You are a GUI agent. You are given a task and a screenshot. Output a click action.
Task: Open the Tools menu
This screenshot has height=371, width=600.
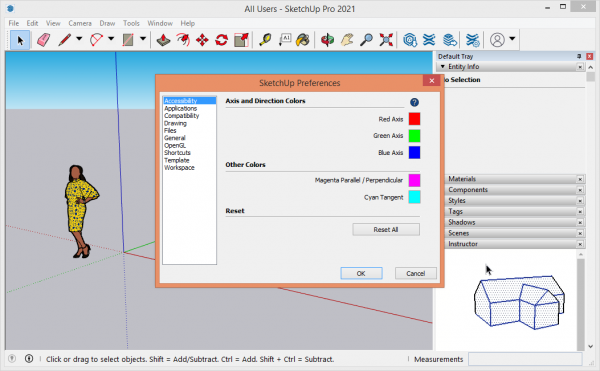point(131,23)
